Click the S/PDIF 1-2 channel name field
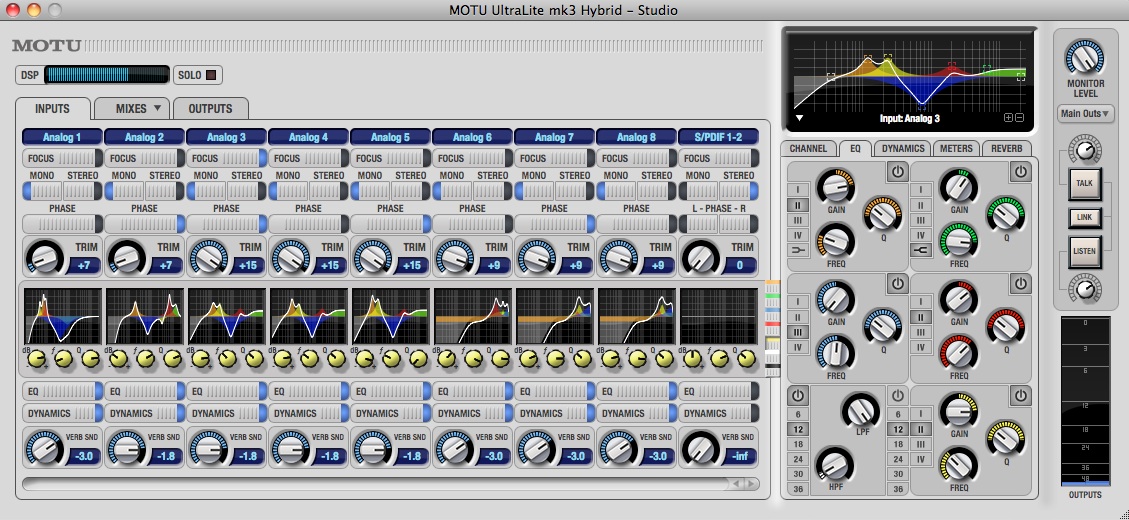The width and height of the screenshot is (1129, 520). [719, 137]
